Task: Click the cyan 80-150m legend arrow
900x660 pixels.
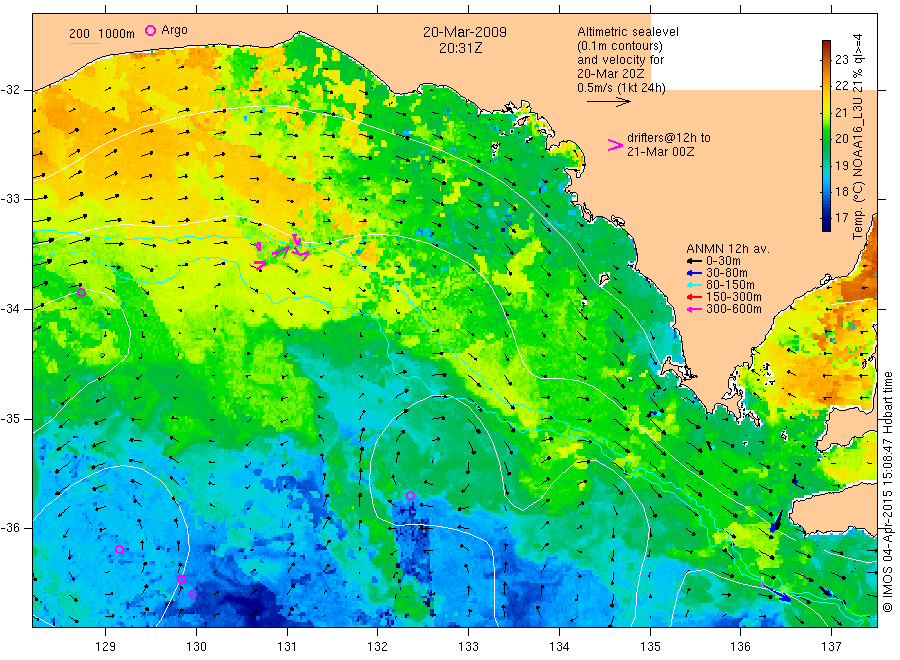Action: (x=695, y=285)
